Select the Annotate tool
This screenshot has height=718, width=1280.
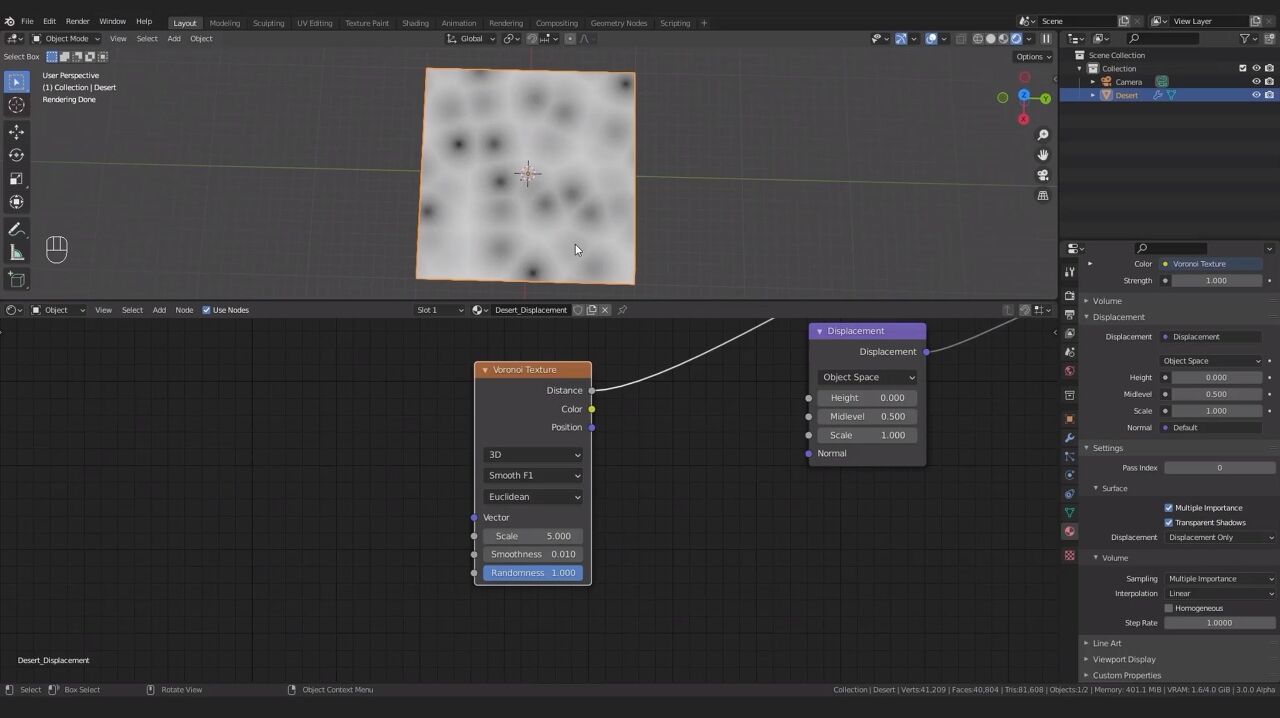tap(16, 230)
